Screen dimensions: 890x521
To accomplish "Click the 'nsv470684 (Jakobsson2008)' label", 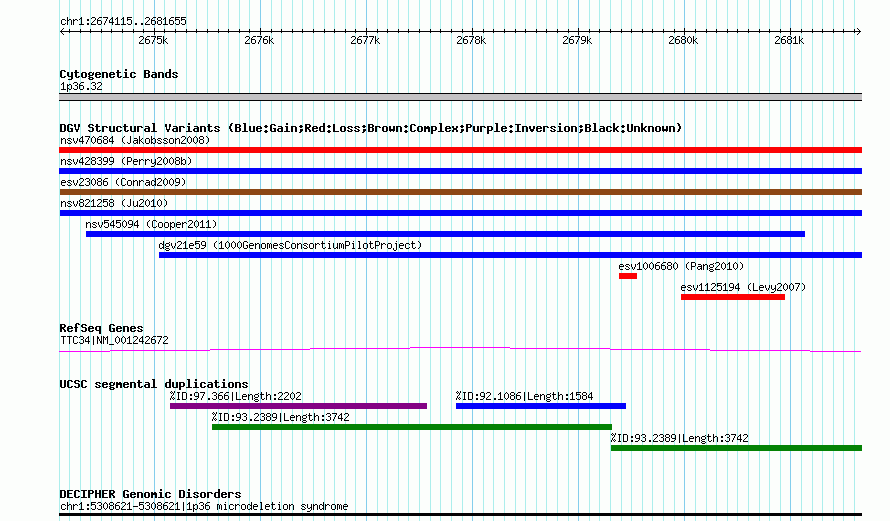I will point(135,140).
